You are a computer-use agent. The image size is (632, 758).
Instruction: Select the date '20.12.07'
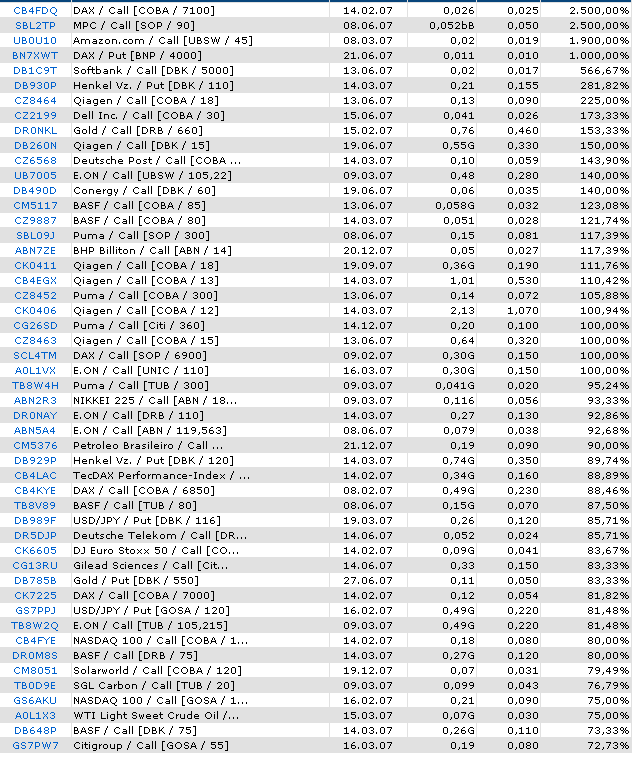[x=367, y=250]
